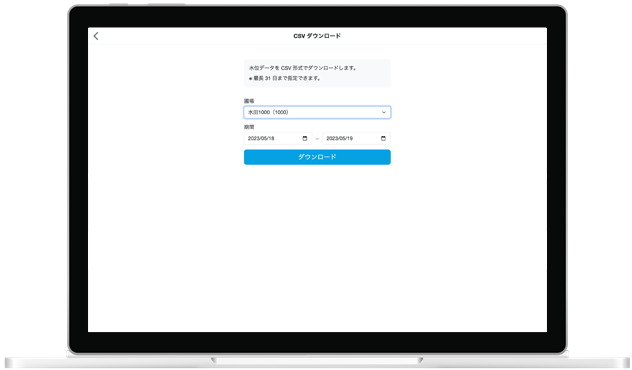632x370 pixels.
Task: Open calendar picker for start date
Action: tap(305, 138)
